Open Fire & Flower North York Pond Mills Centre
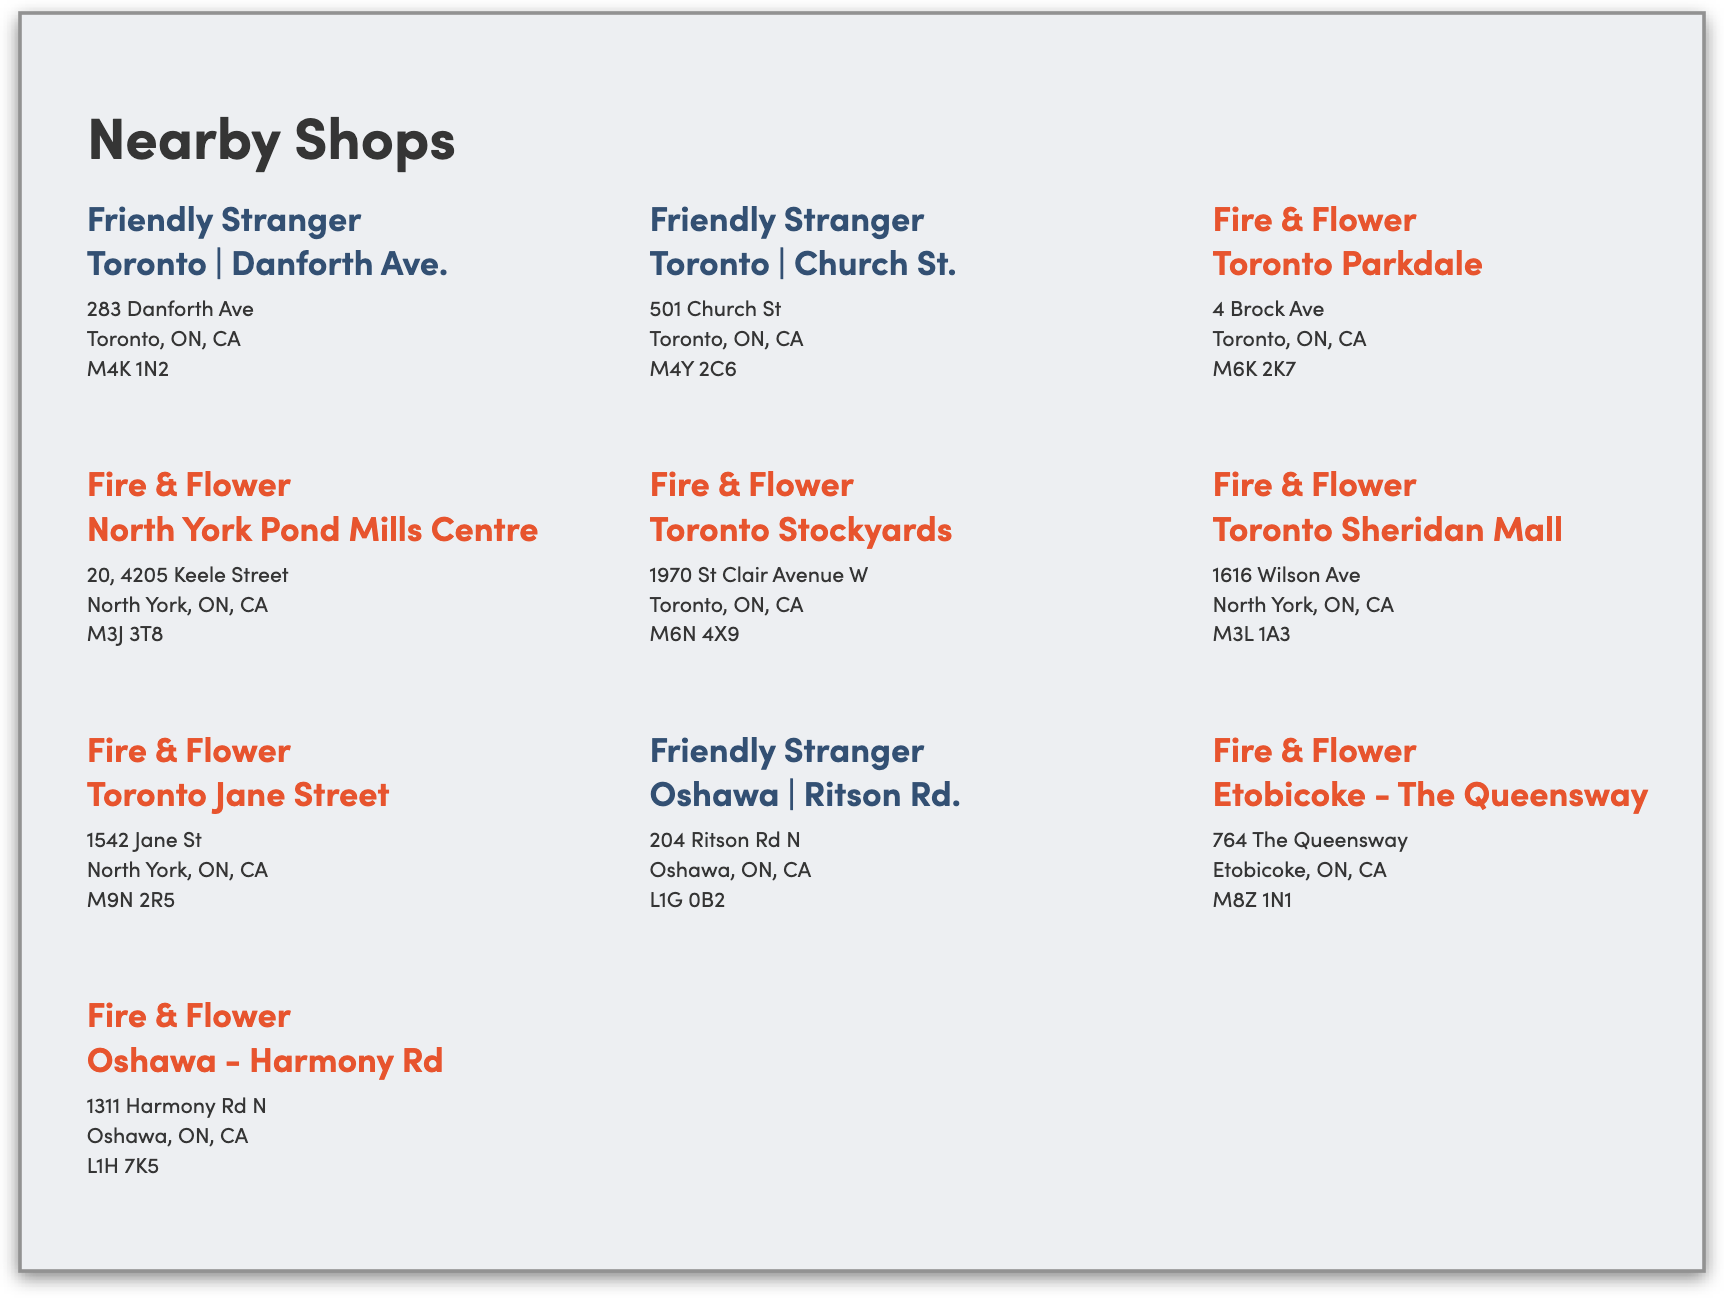Viewport: 1724px width, 1298px height. (x=312, y=507)
